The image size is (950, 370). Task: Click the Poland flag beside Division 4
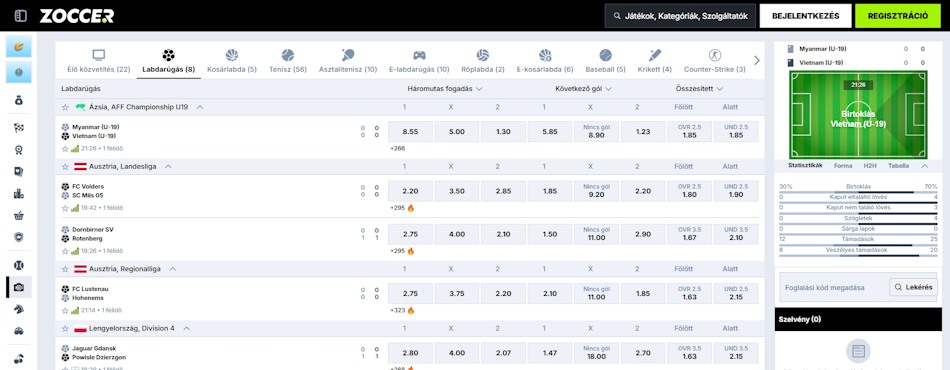click(80, 328)
